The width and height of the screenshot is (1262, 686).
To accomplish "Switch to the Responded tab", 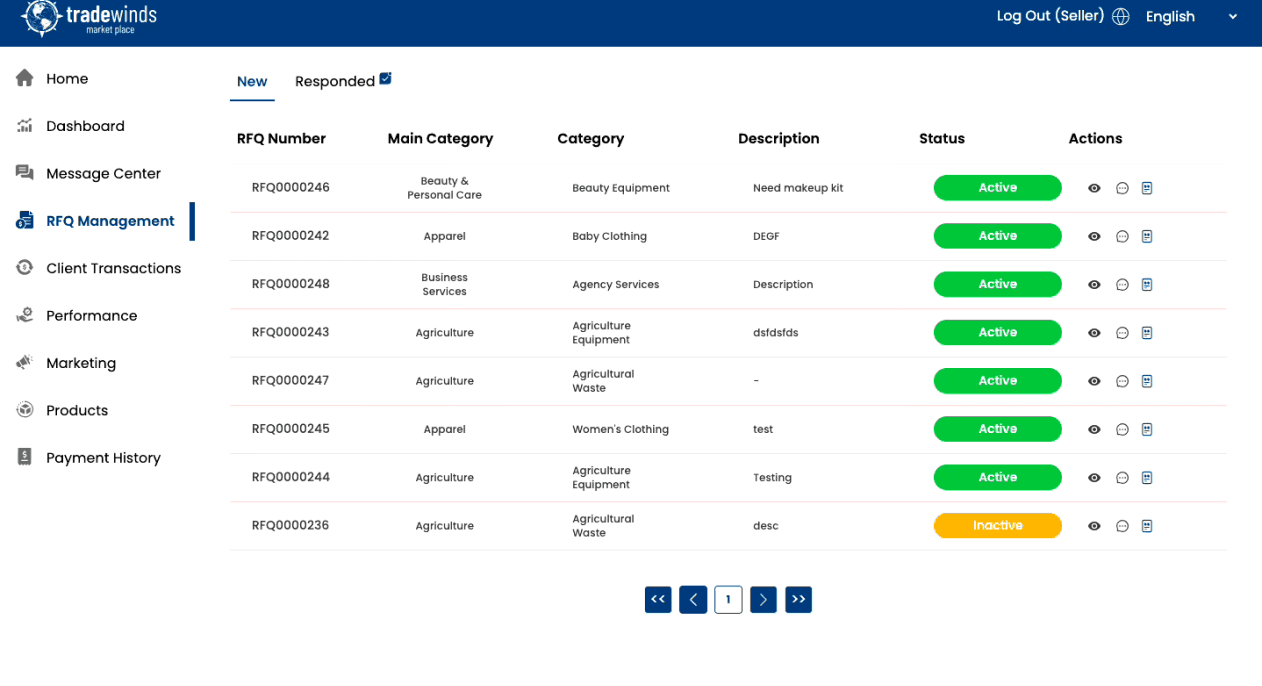I will [343, 81].
